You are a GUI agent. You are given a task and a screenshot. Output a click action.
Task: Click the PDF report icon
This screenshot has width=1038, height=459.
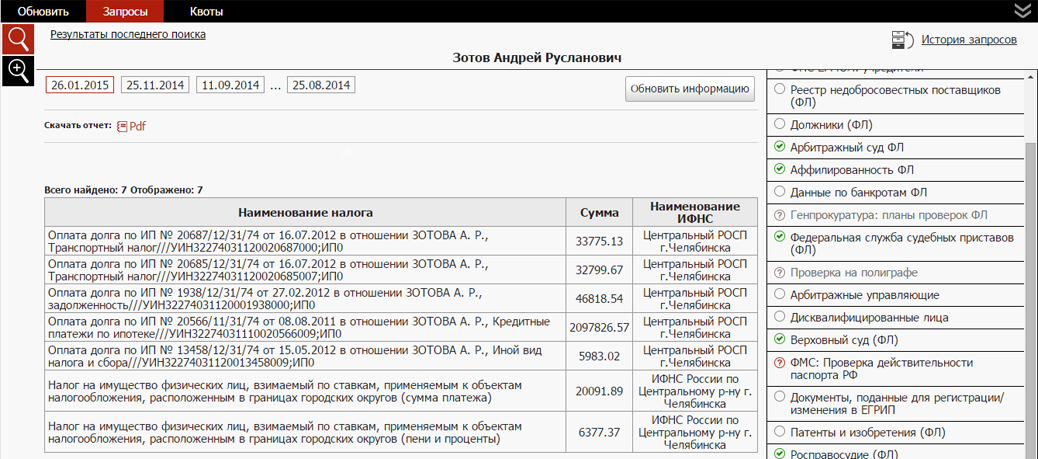(122, 126)
